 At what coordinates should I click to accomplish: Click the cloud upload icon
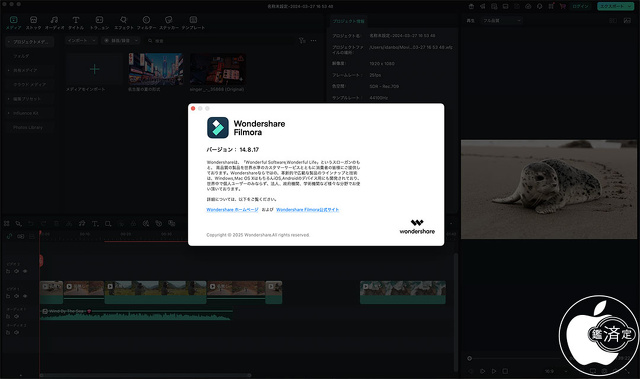[x=528, y=6]
